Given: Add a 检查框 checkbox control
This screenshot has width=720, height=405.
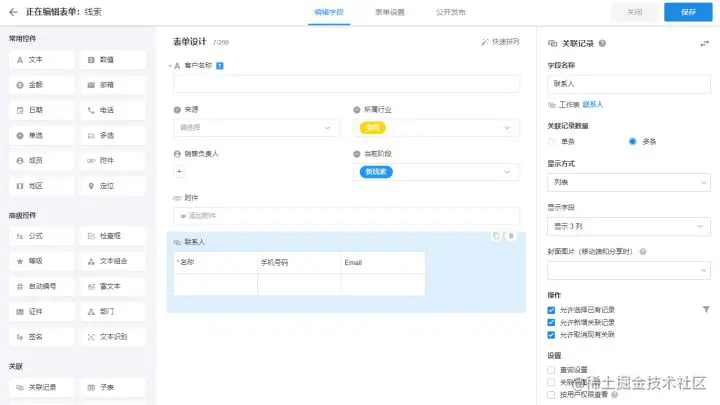Looking at the screenshot, I should 112,236.
